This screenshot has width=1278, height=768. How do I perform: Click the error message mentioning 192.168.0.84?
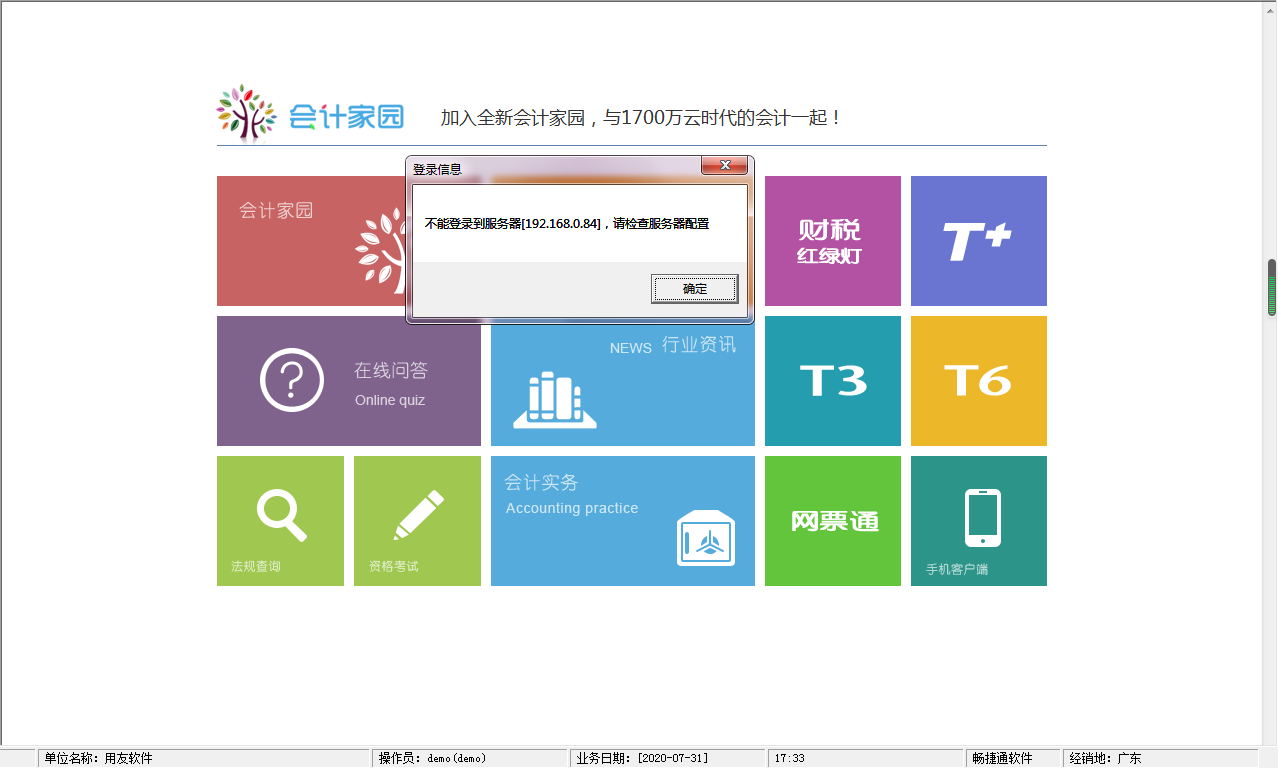(567, 224)
